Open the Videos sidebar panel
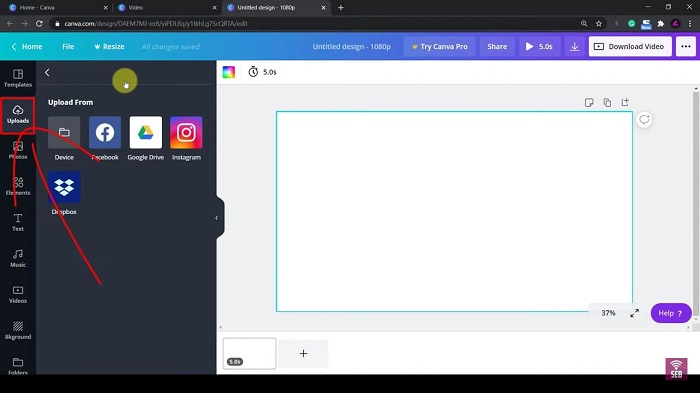Screen dimensions: 700x393 click(18, 295)
